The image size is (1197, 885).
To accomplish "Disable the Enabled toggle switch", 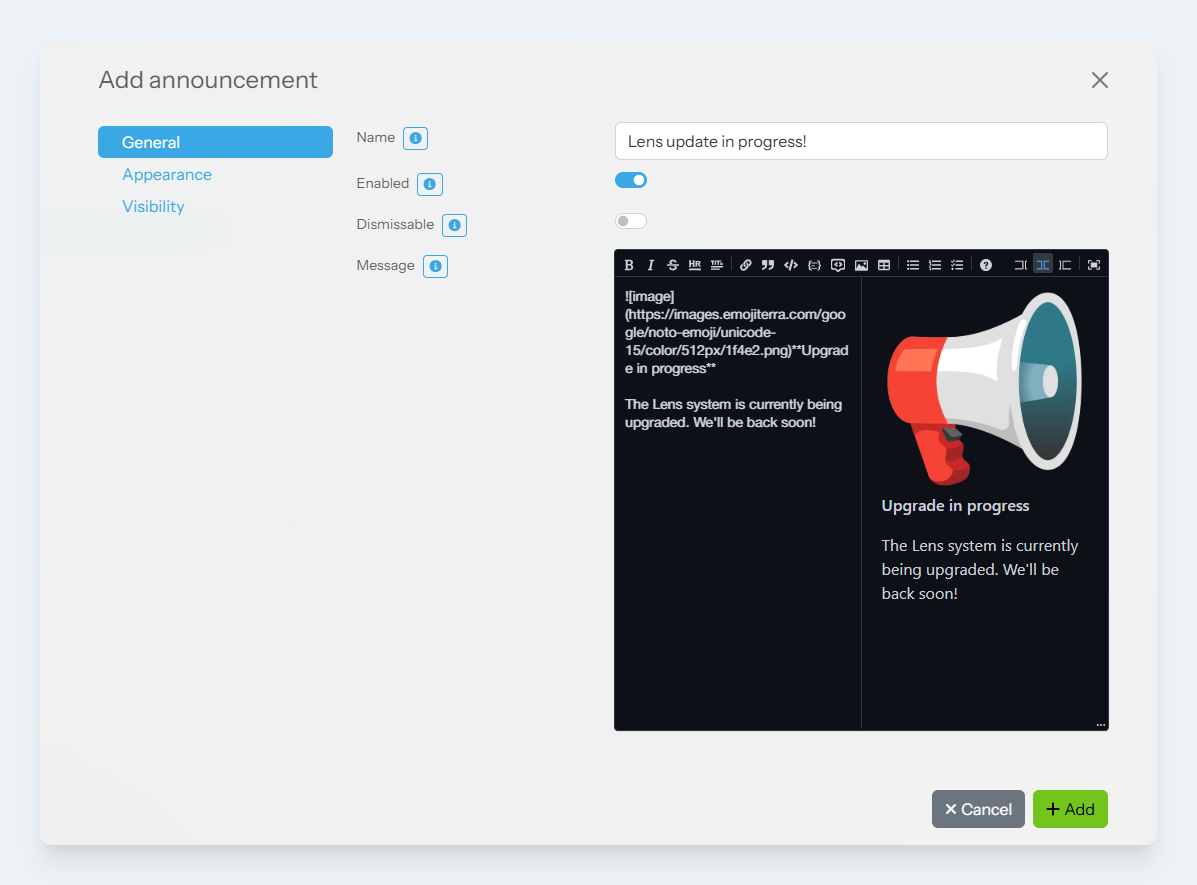I will coord(631,180).
